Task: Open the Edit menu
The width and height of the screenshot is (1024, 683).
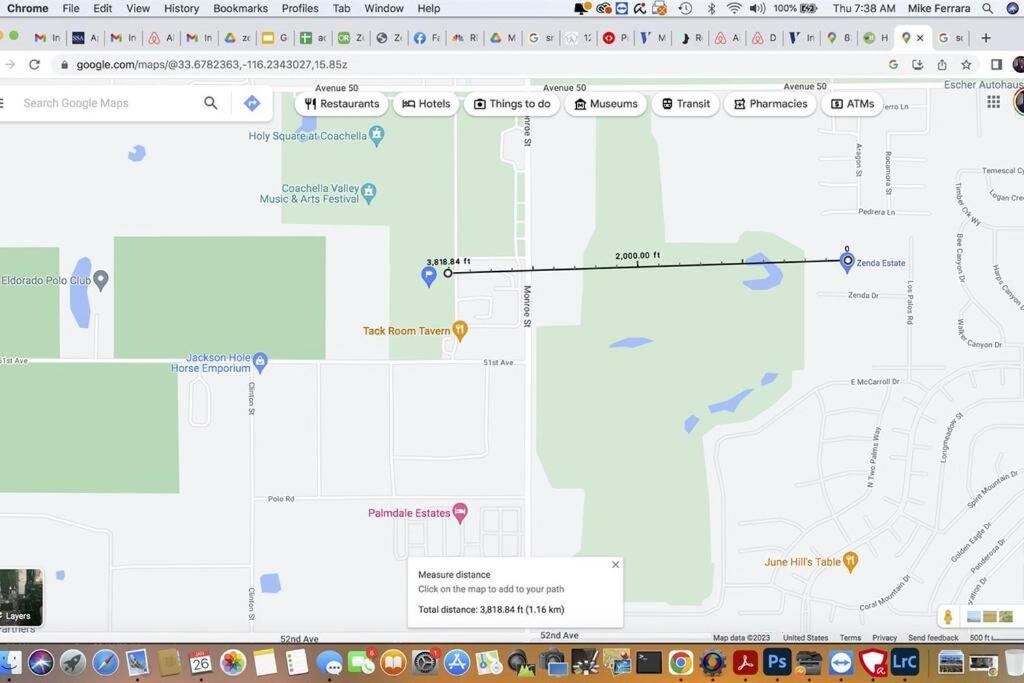Action: (103, 8)
